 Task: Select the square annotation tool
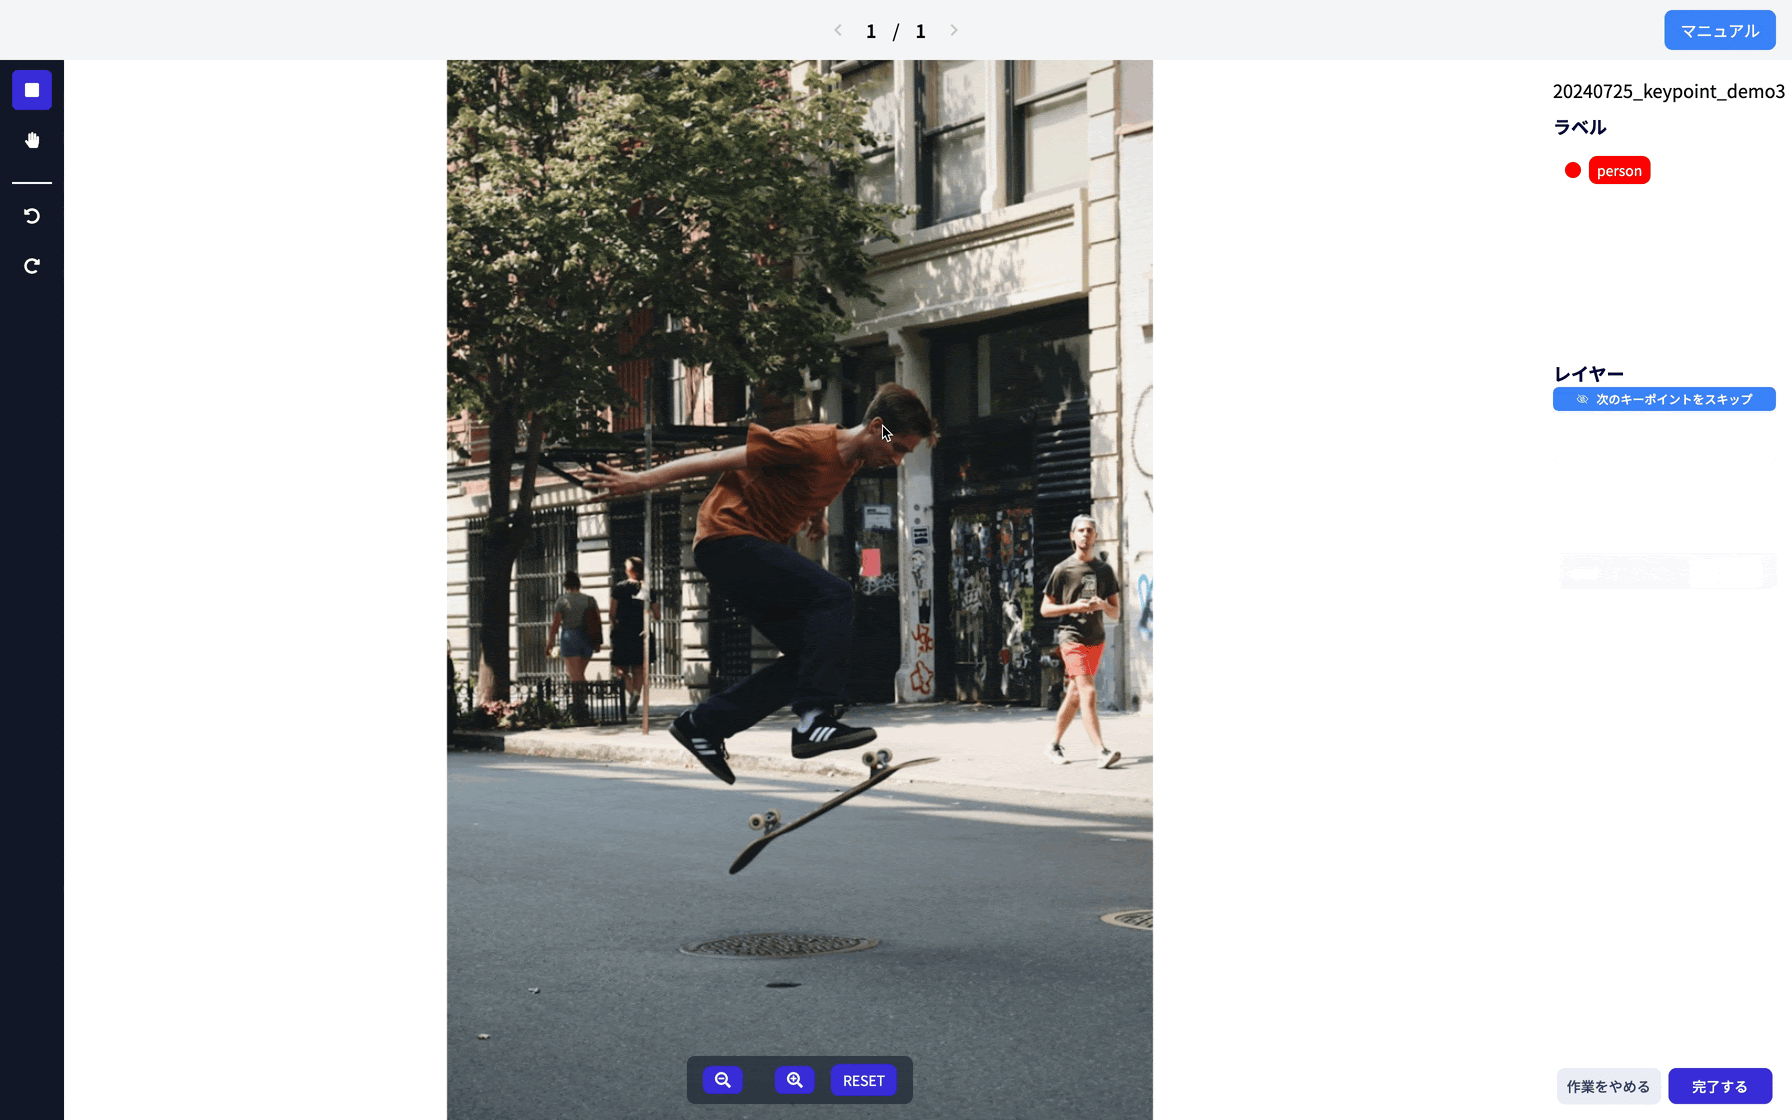32,90
